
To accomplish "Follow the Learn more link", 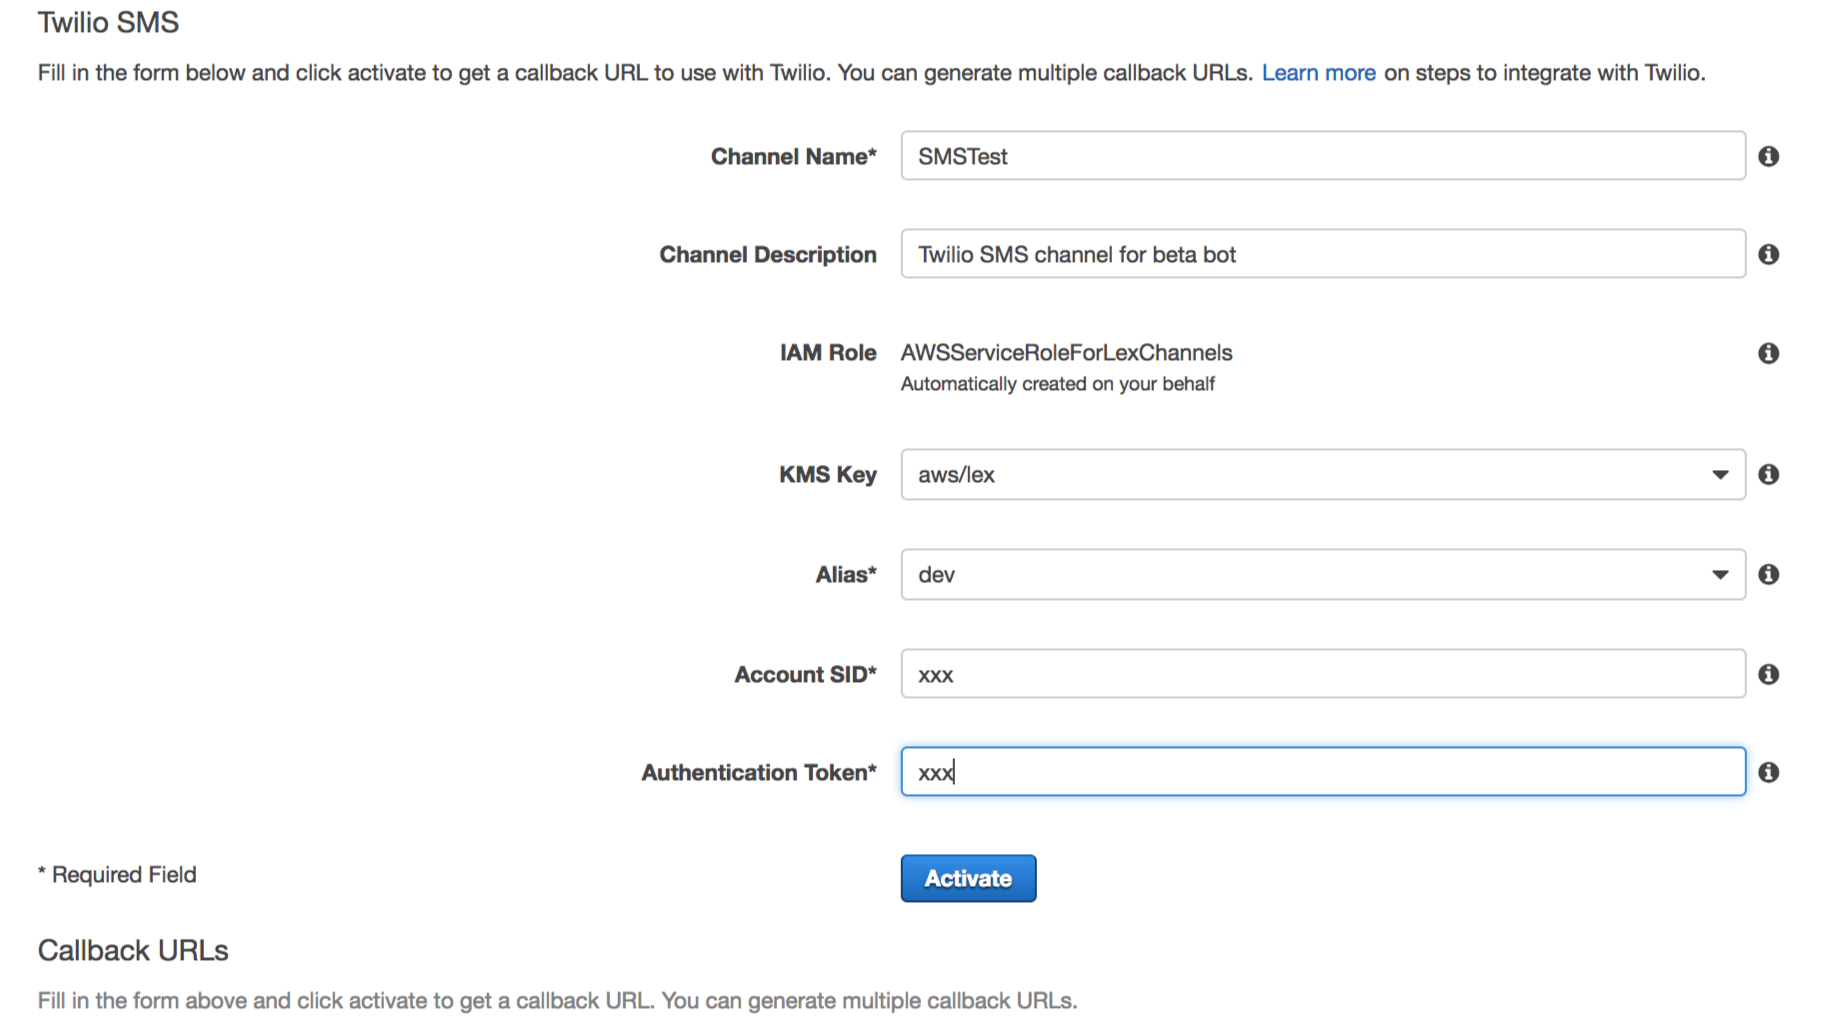I will point(1318,73).
